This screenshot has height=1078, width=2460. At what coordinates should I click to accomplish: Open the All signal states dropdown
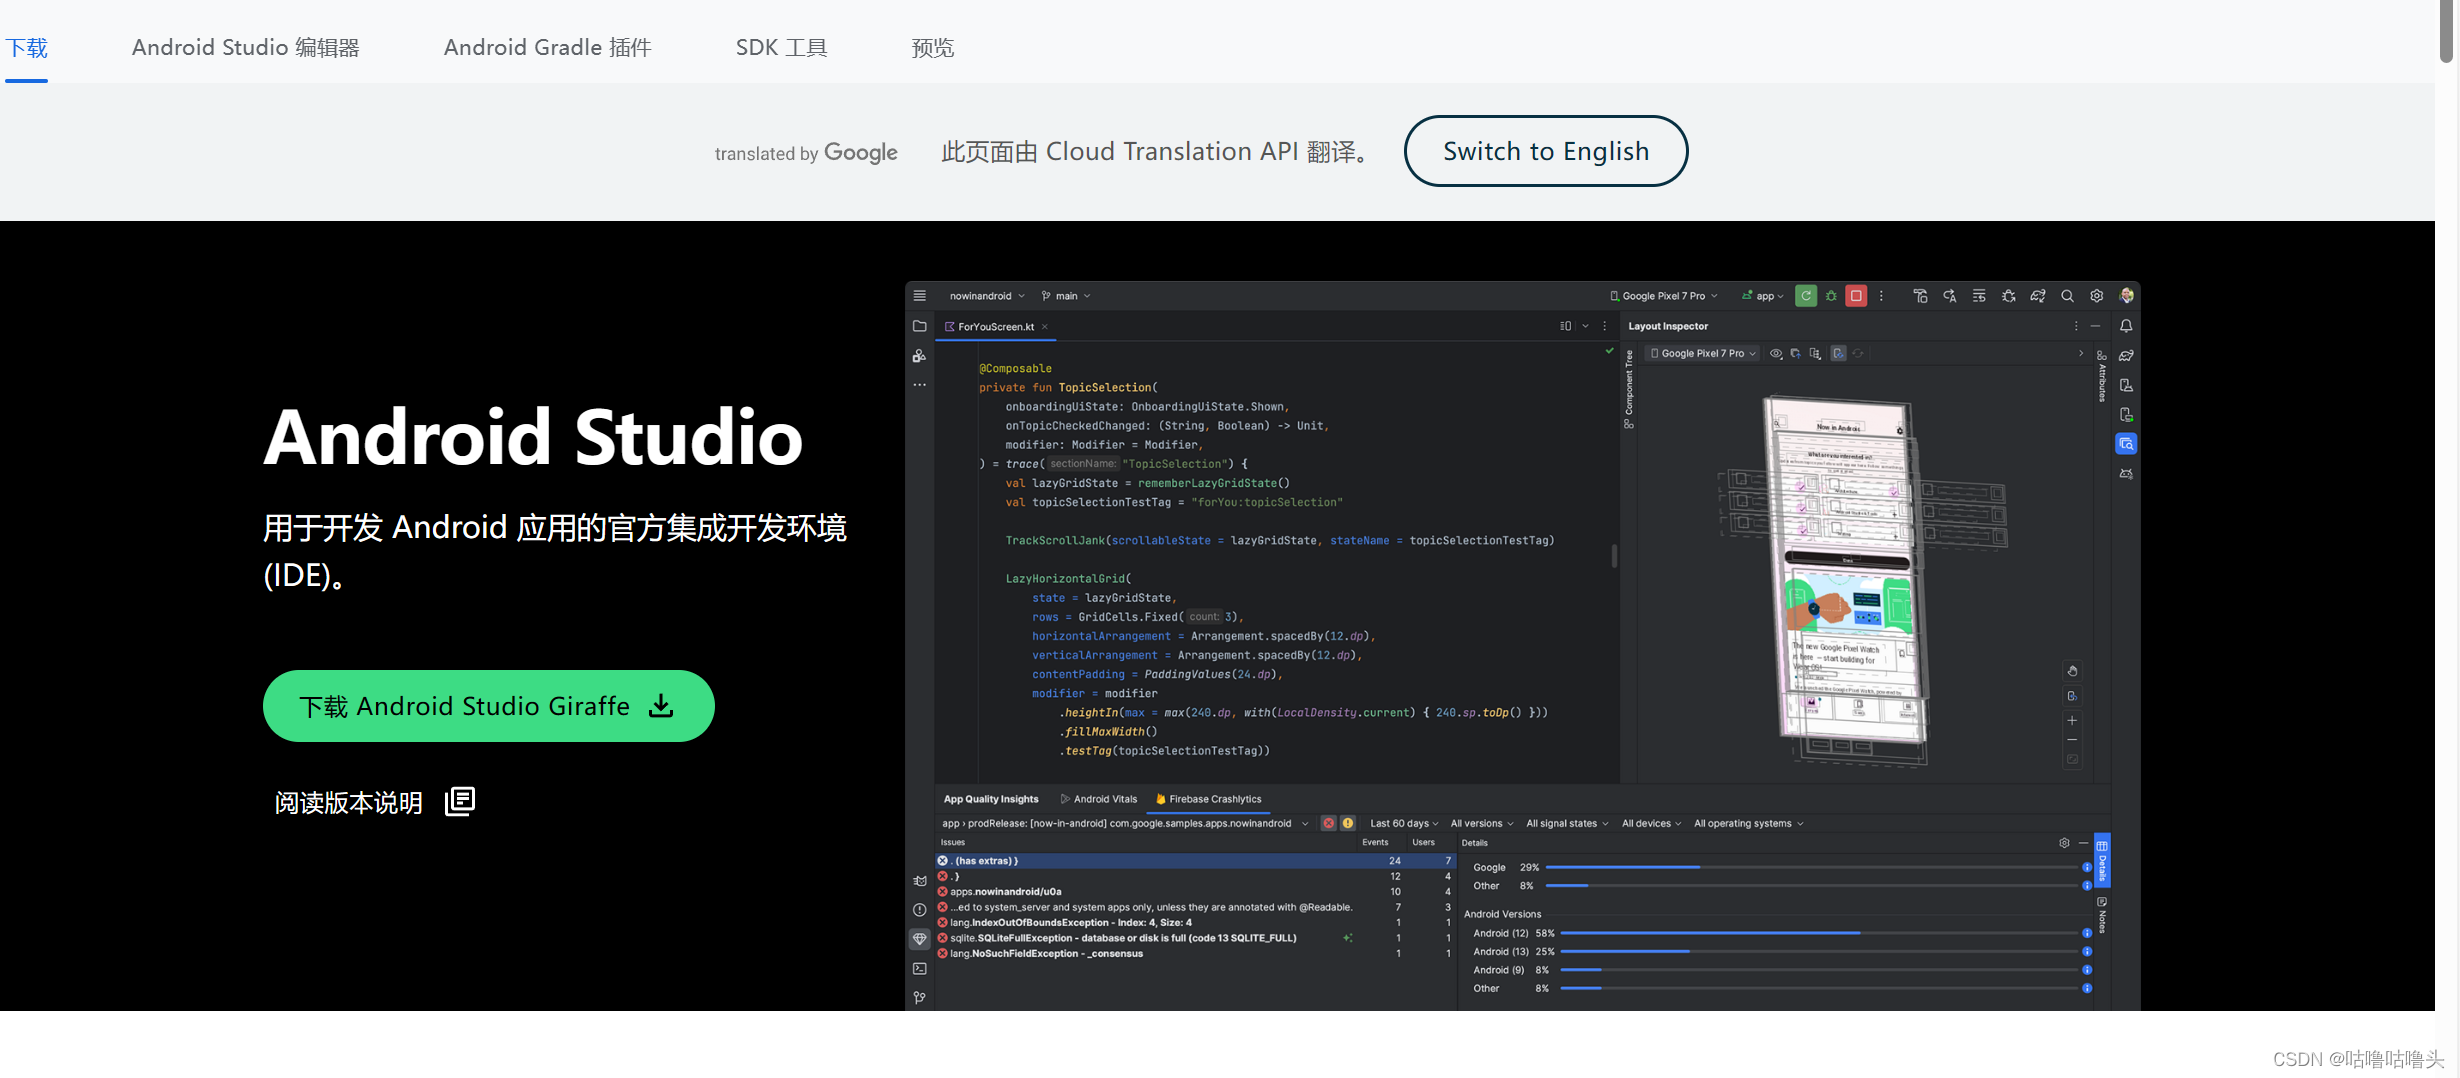1567,823
